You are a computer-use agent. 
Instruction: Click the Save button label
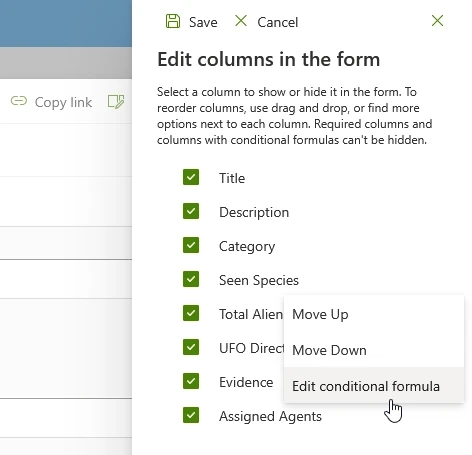tap(203, 22)
